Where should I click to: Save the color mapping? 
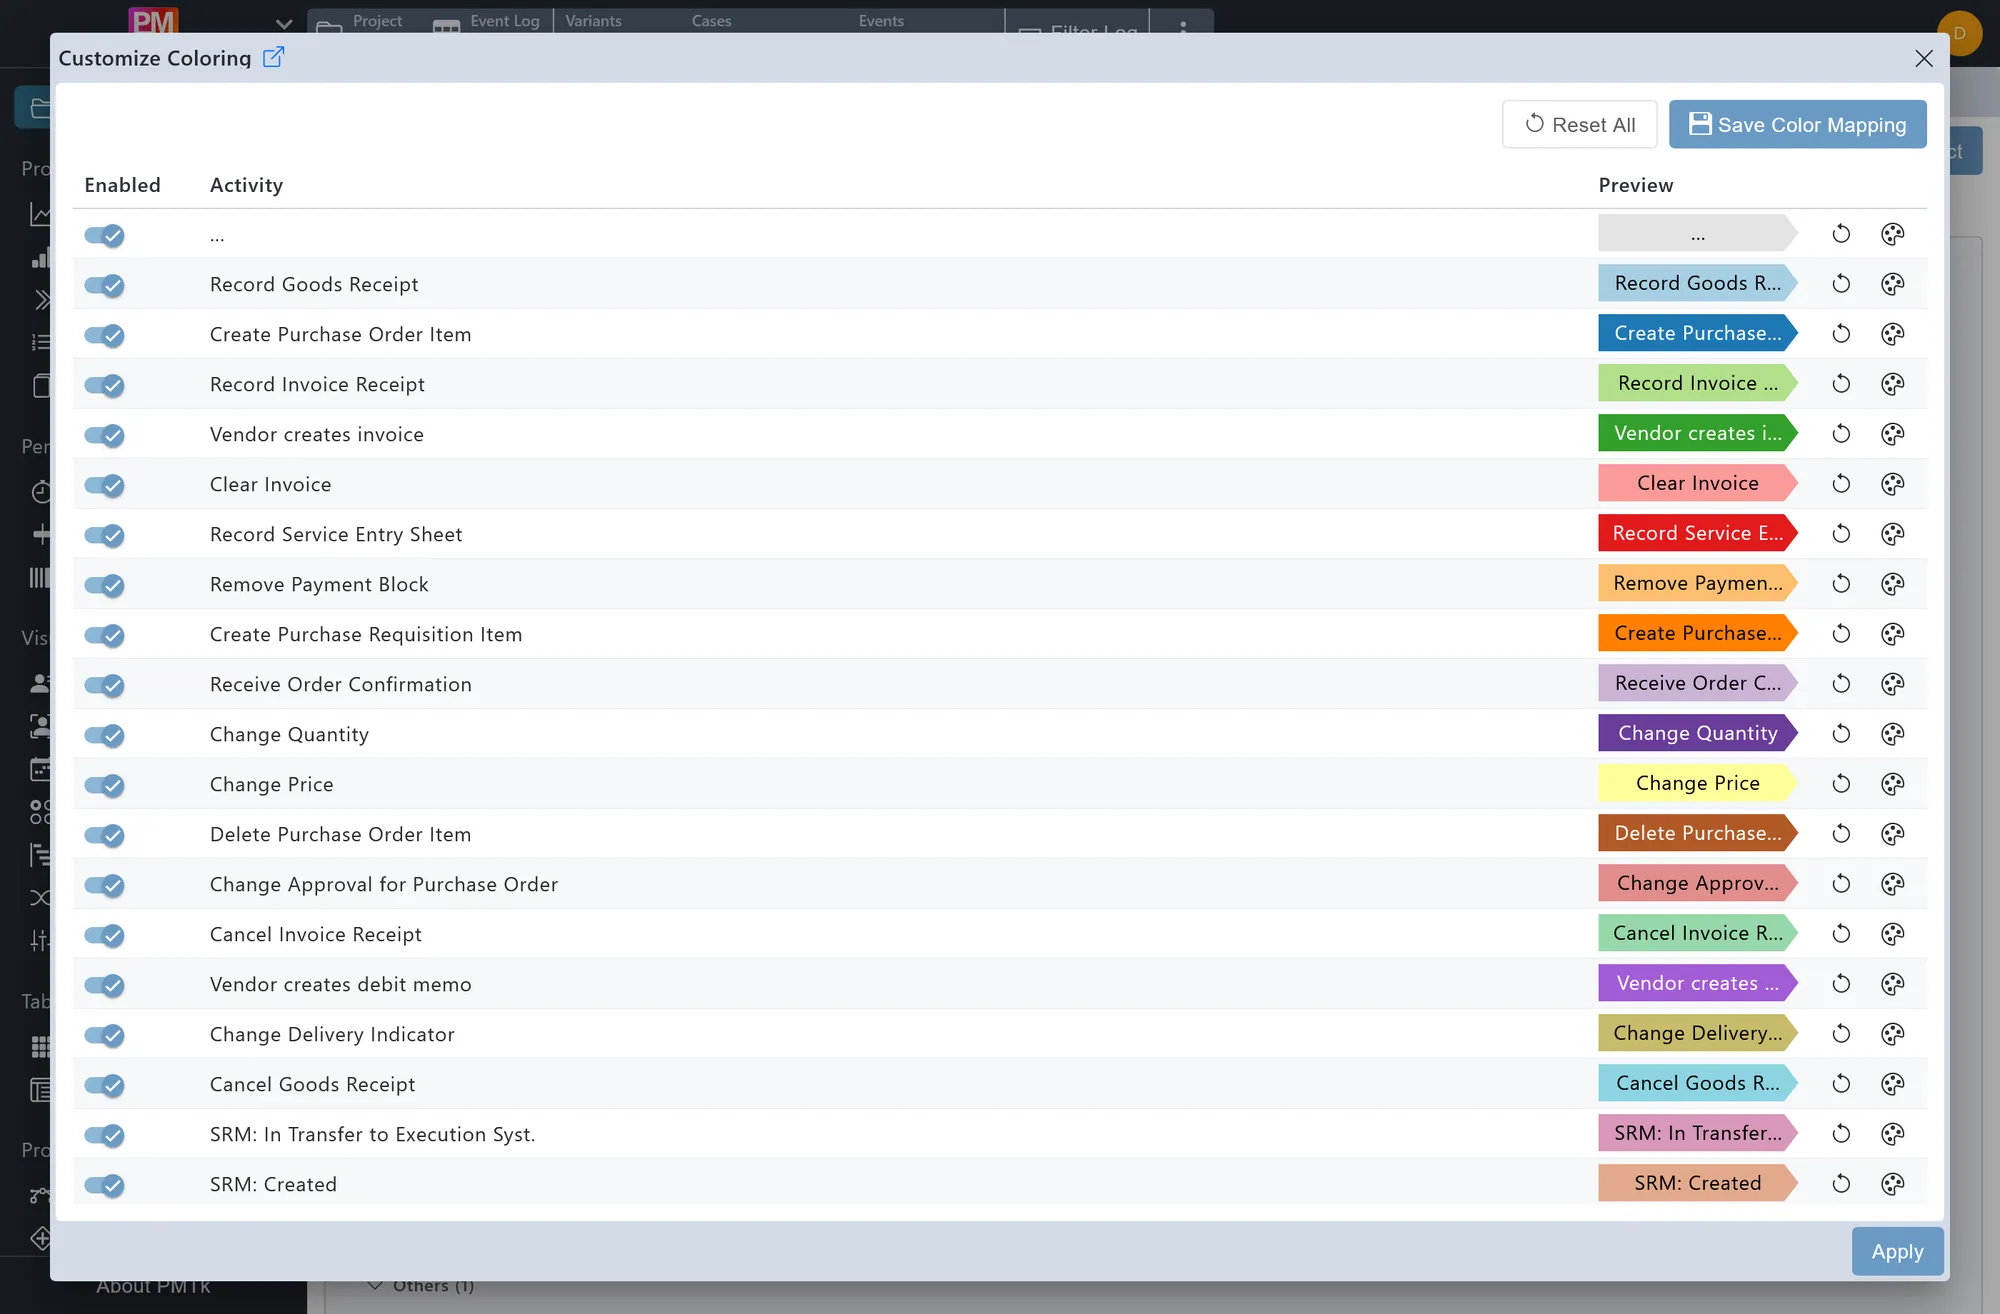coord(1797,124)
